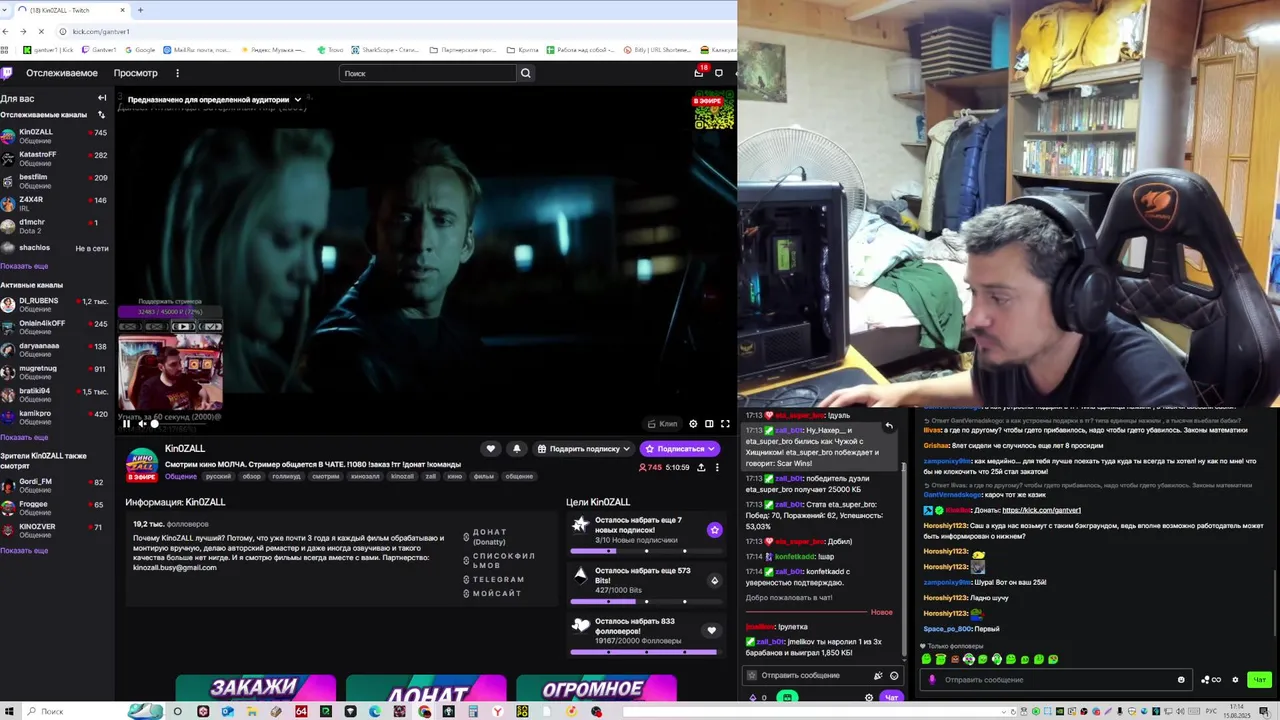The height and width of the screenshot is (720, 1280).
Task: Open the Windows Start menu
Action: pos(9,711)
